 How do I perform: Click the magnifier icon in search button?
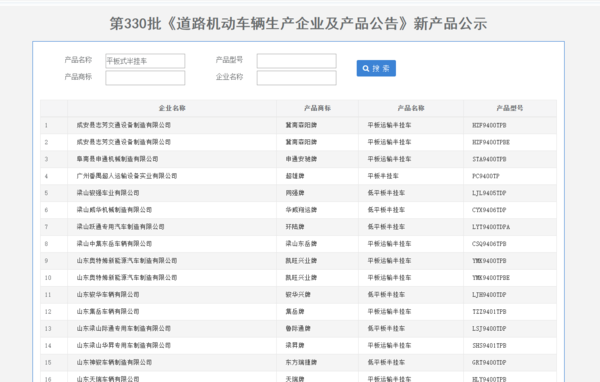tap(366, 69)
